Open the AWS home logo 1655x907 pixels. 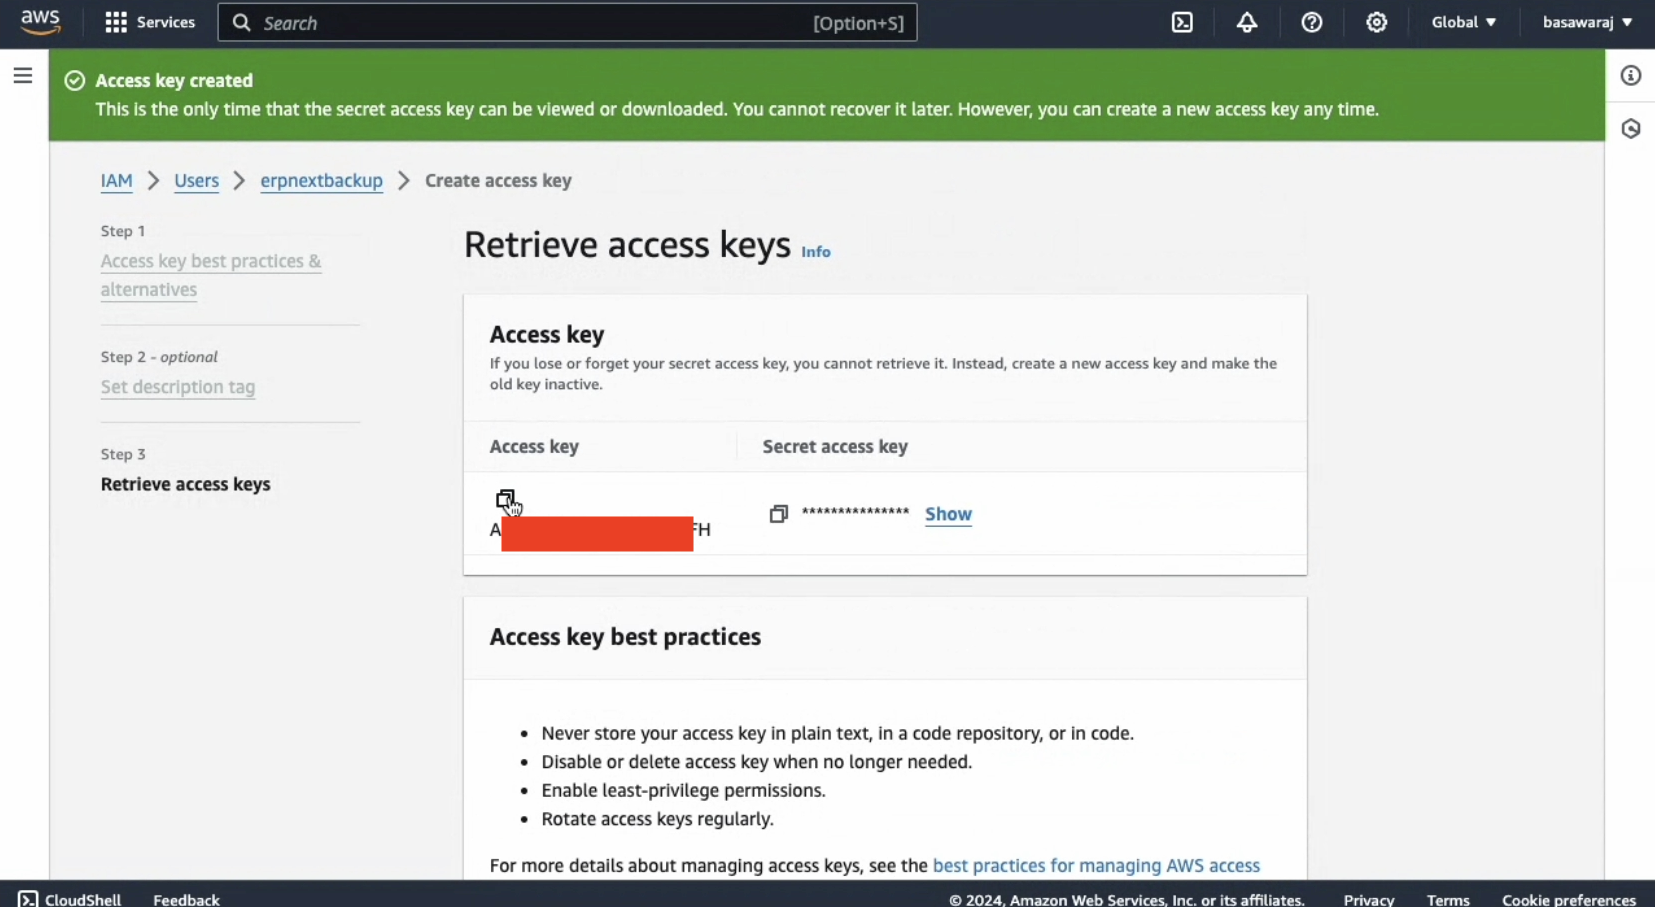click(41, 22)
